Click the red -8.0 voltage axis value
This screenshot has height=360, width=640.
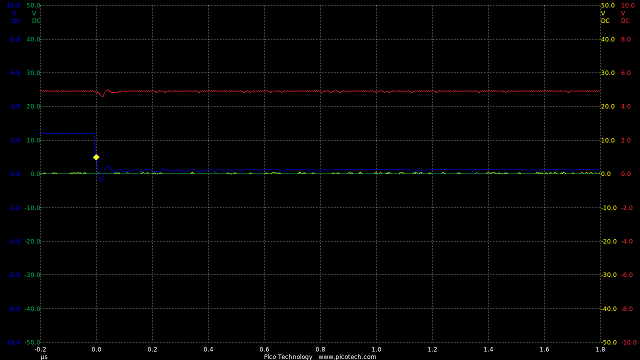[627, 309]
